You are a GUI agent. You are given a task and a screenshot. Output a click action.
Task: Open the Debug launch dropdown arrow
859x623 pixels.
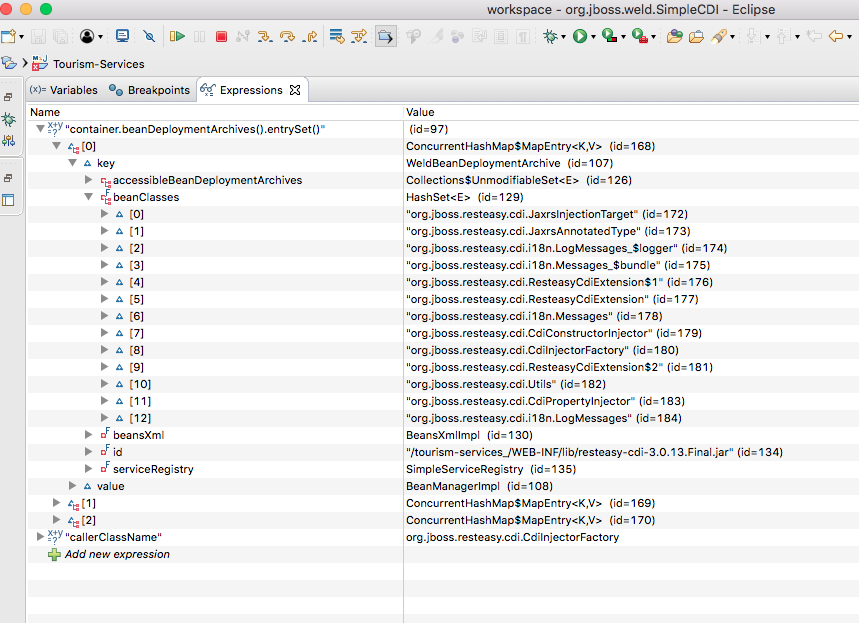pyautogui.click(x=564, y=38)
